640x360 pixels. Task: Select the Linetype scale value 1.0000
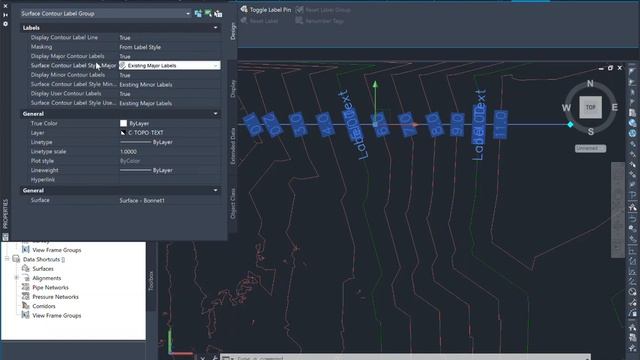[128, 151]
